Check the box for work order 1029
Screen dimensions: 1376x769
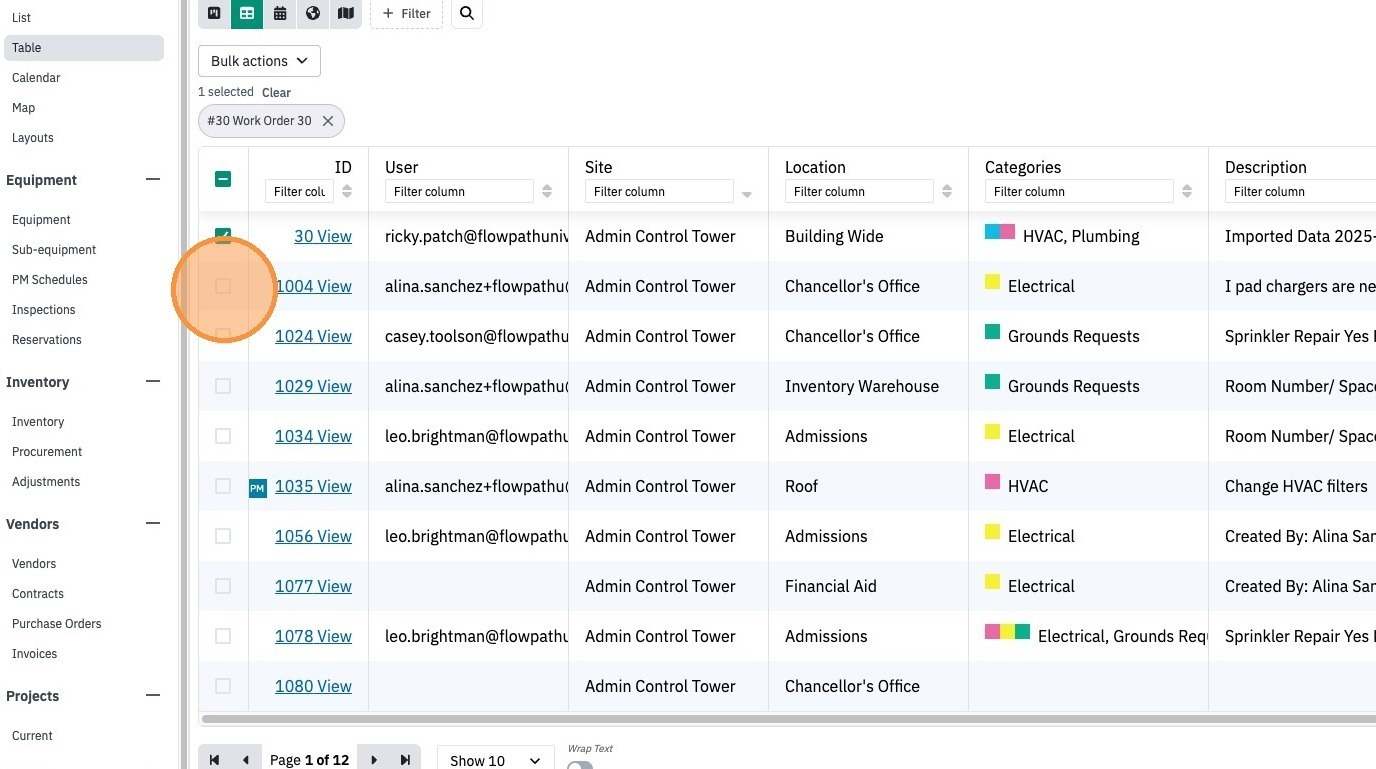(223, 386)
